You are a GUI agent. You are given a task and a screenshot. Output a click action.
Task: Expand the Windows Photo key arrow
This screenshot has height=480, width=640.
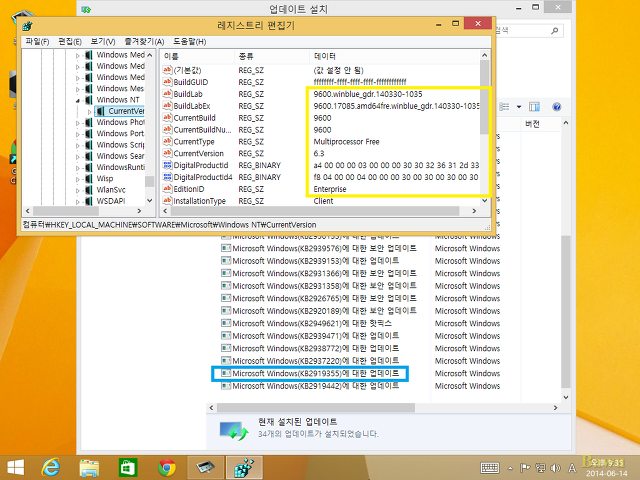[x=78, y=122]
